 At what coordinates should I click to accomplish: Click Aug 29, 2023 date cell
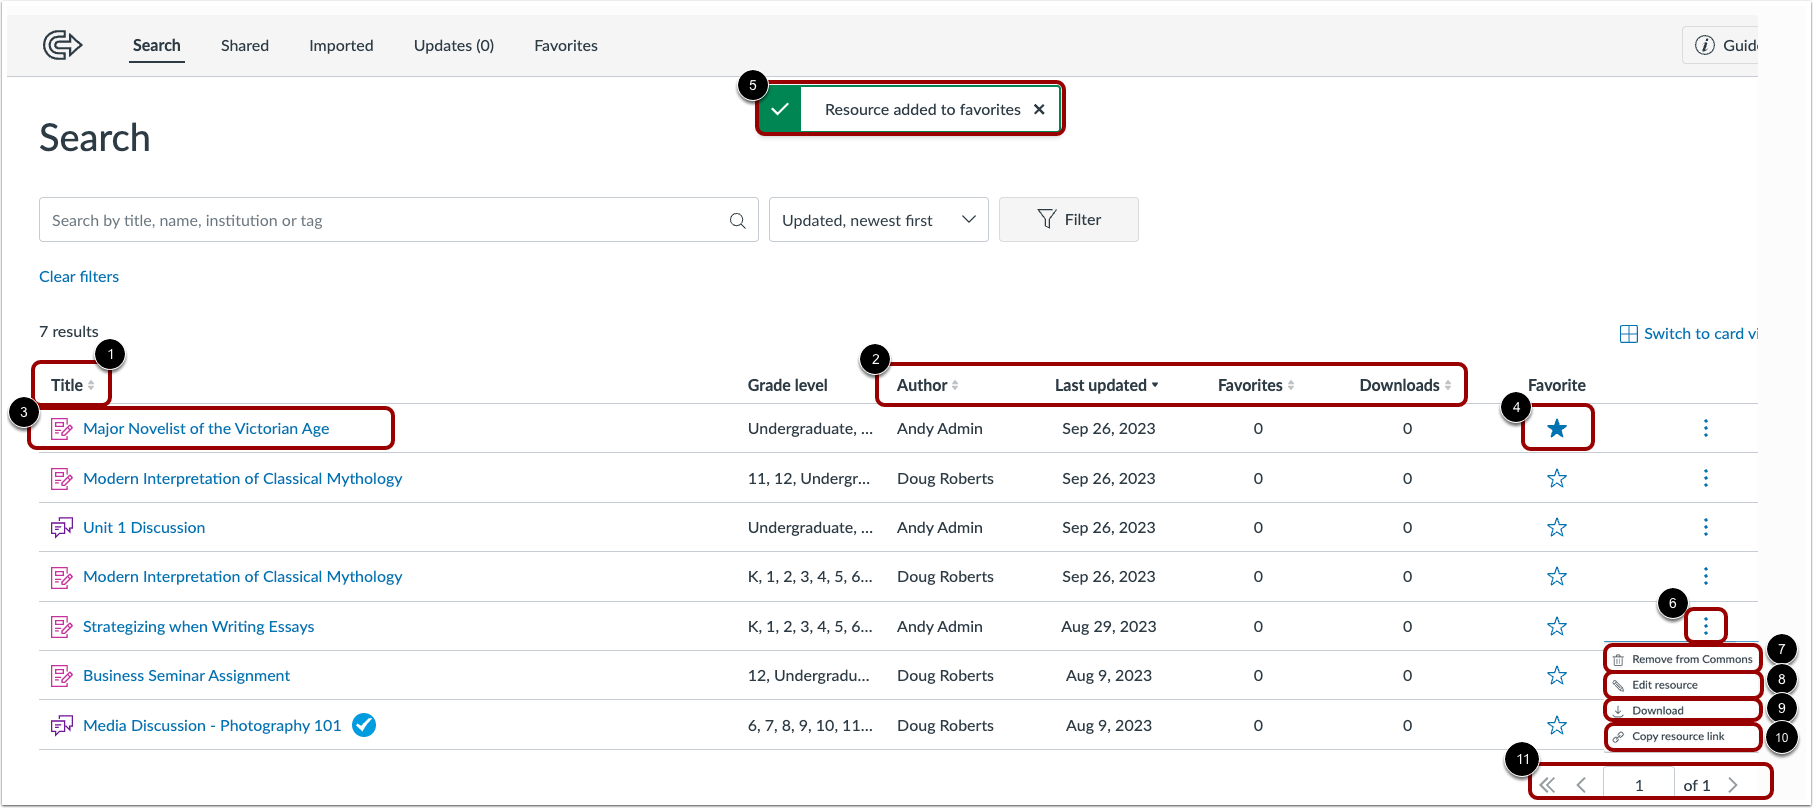(x=1108, y=627)
